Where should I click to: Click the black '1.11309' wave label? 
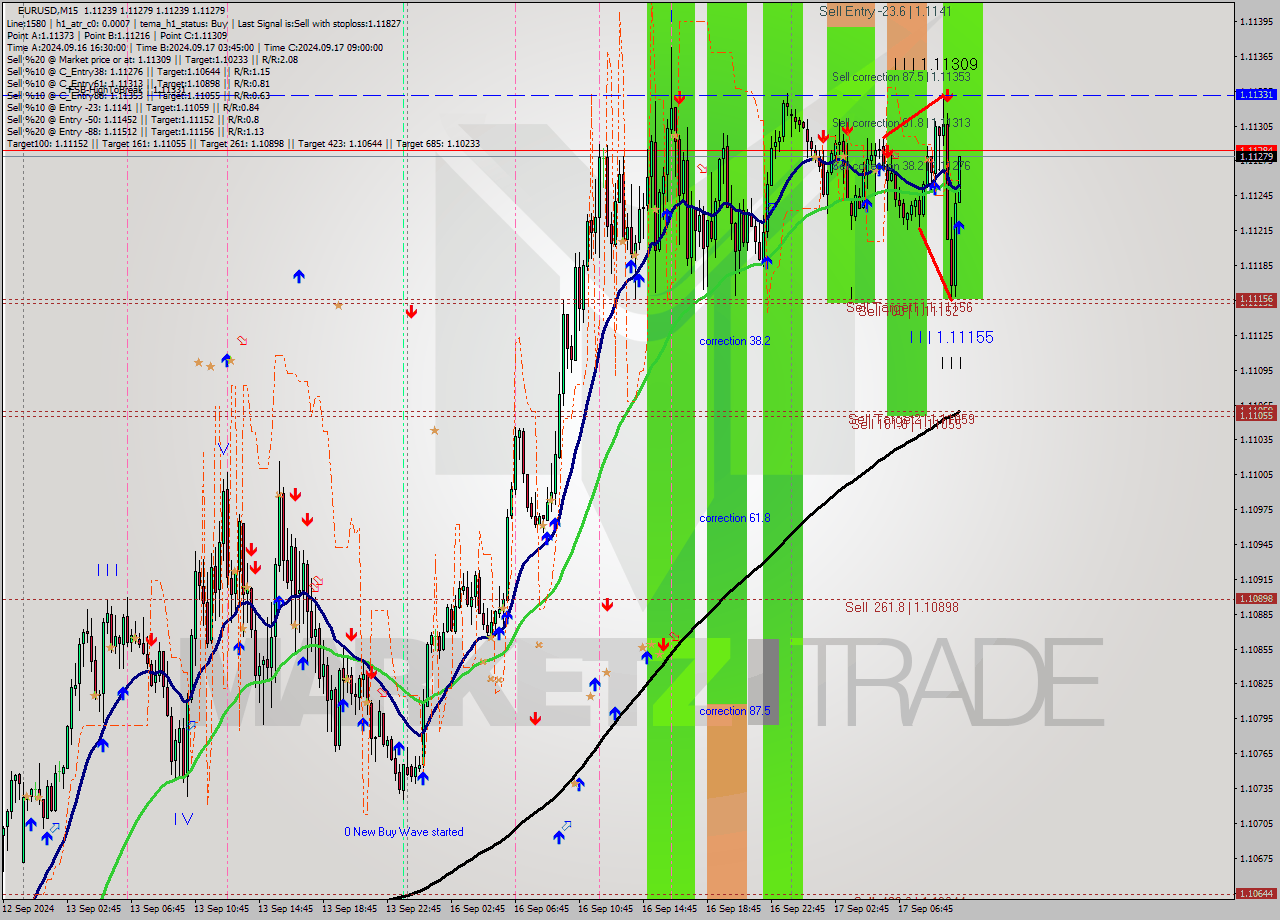[949, 64]
